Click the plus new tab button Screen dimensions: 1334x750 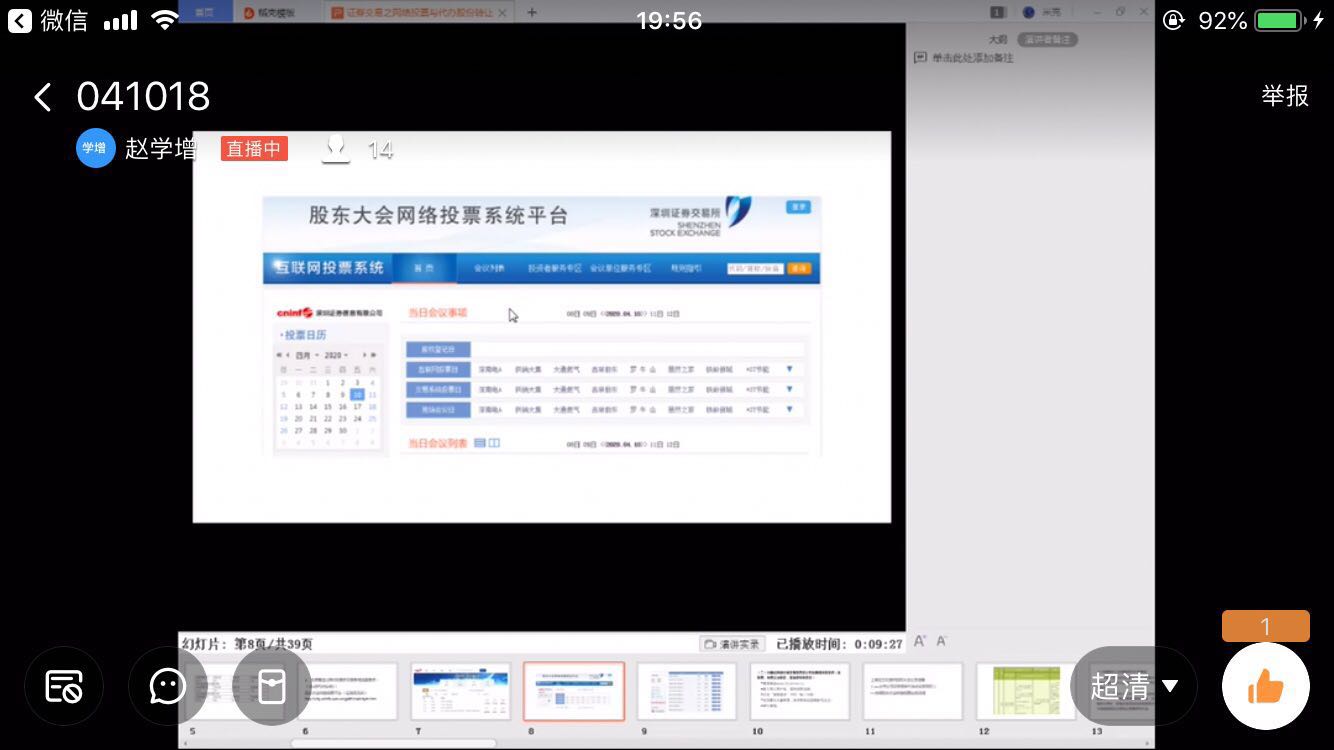532,12
